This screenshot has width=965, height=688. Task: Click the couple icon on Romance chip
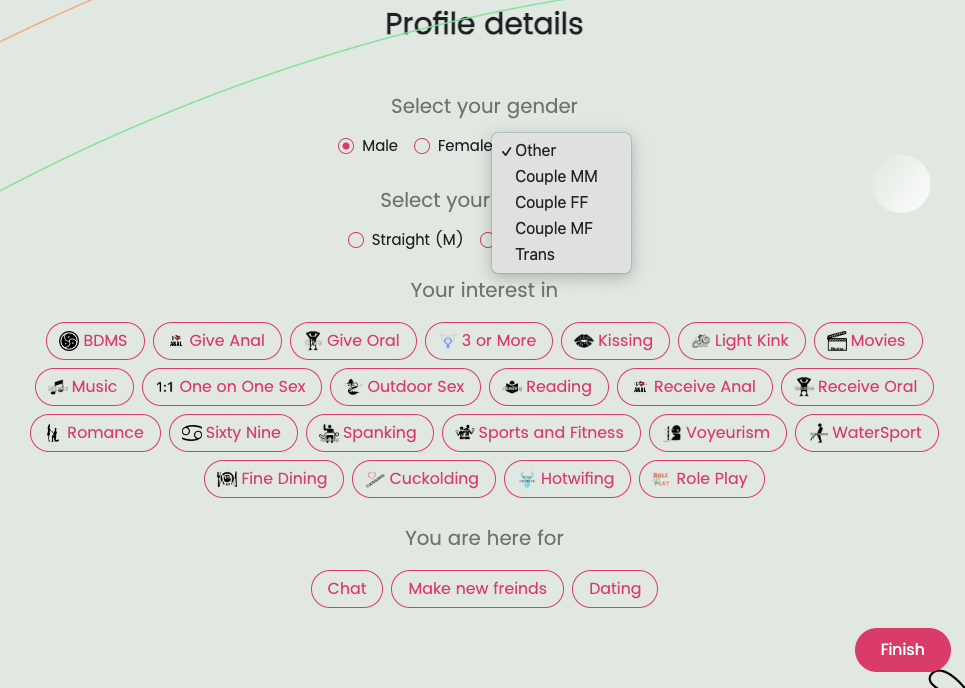click(52, 433)
